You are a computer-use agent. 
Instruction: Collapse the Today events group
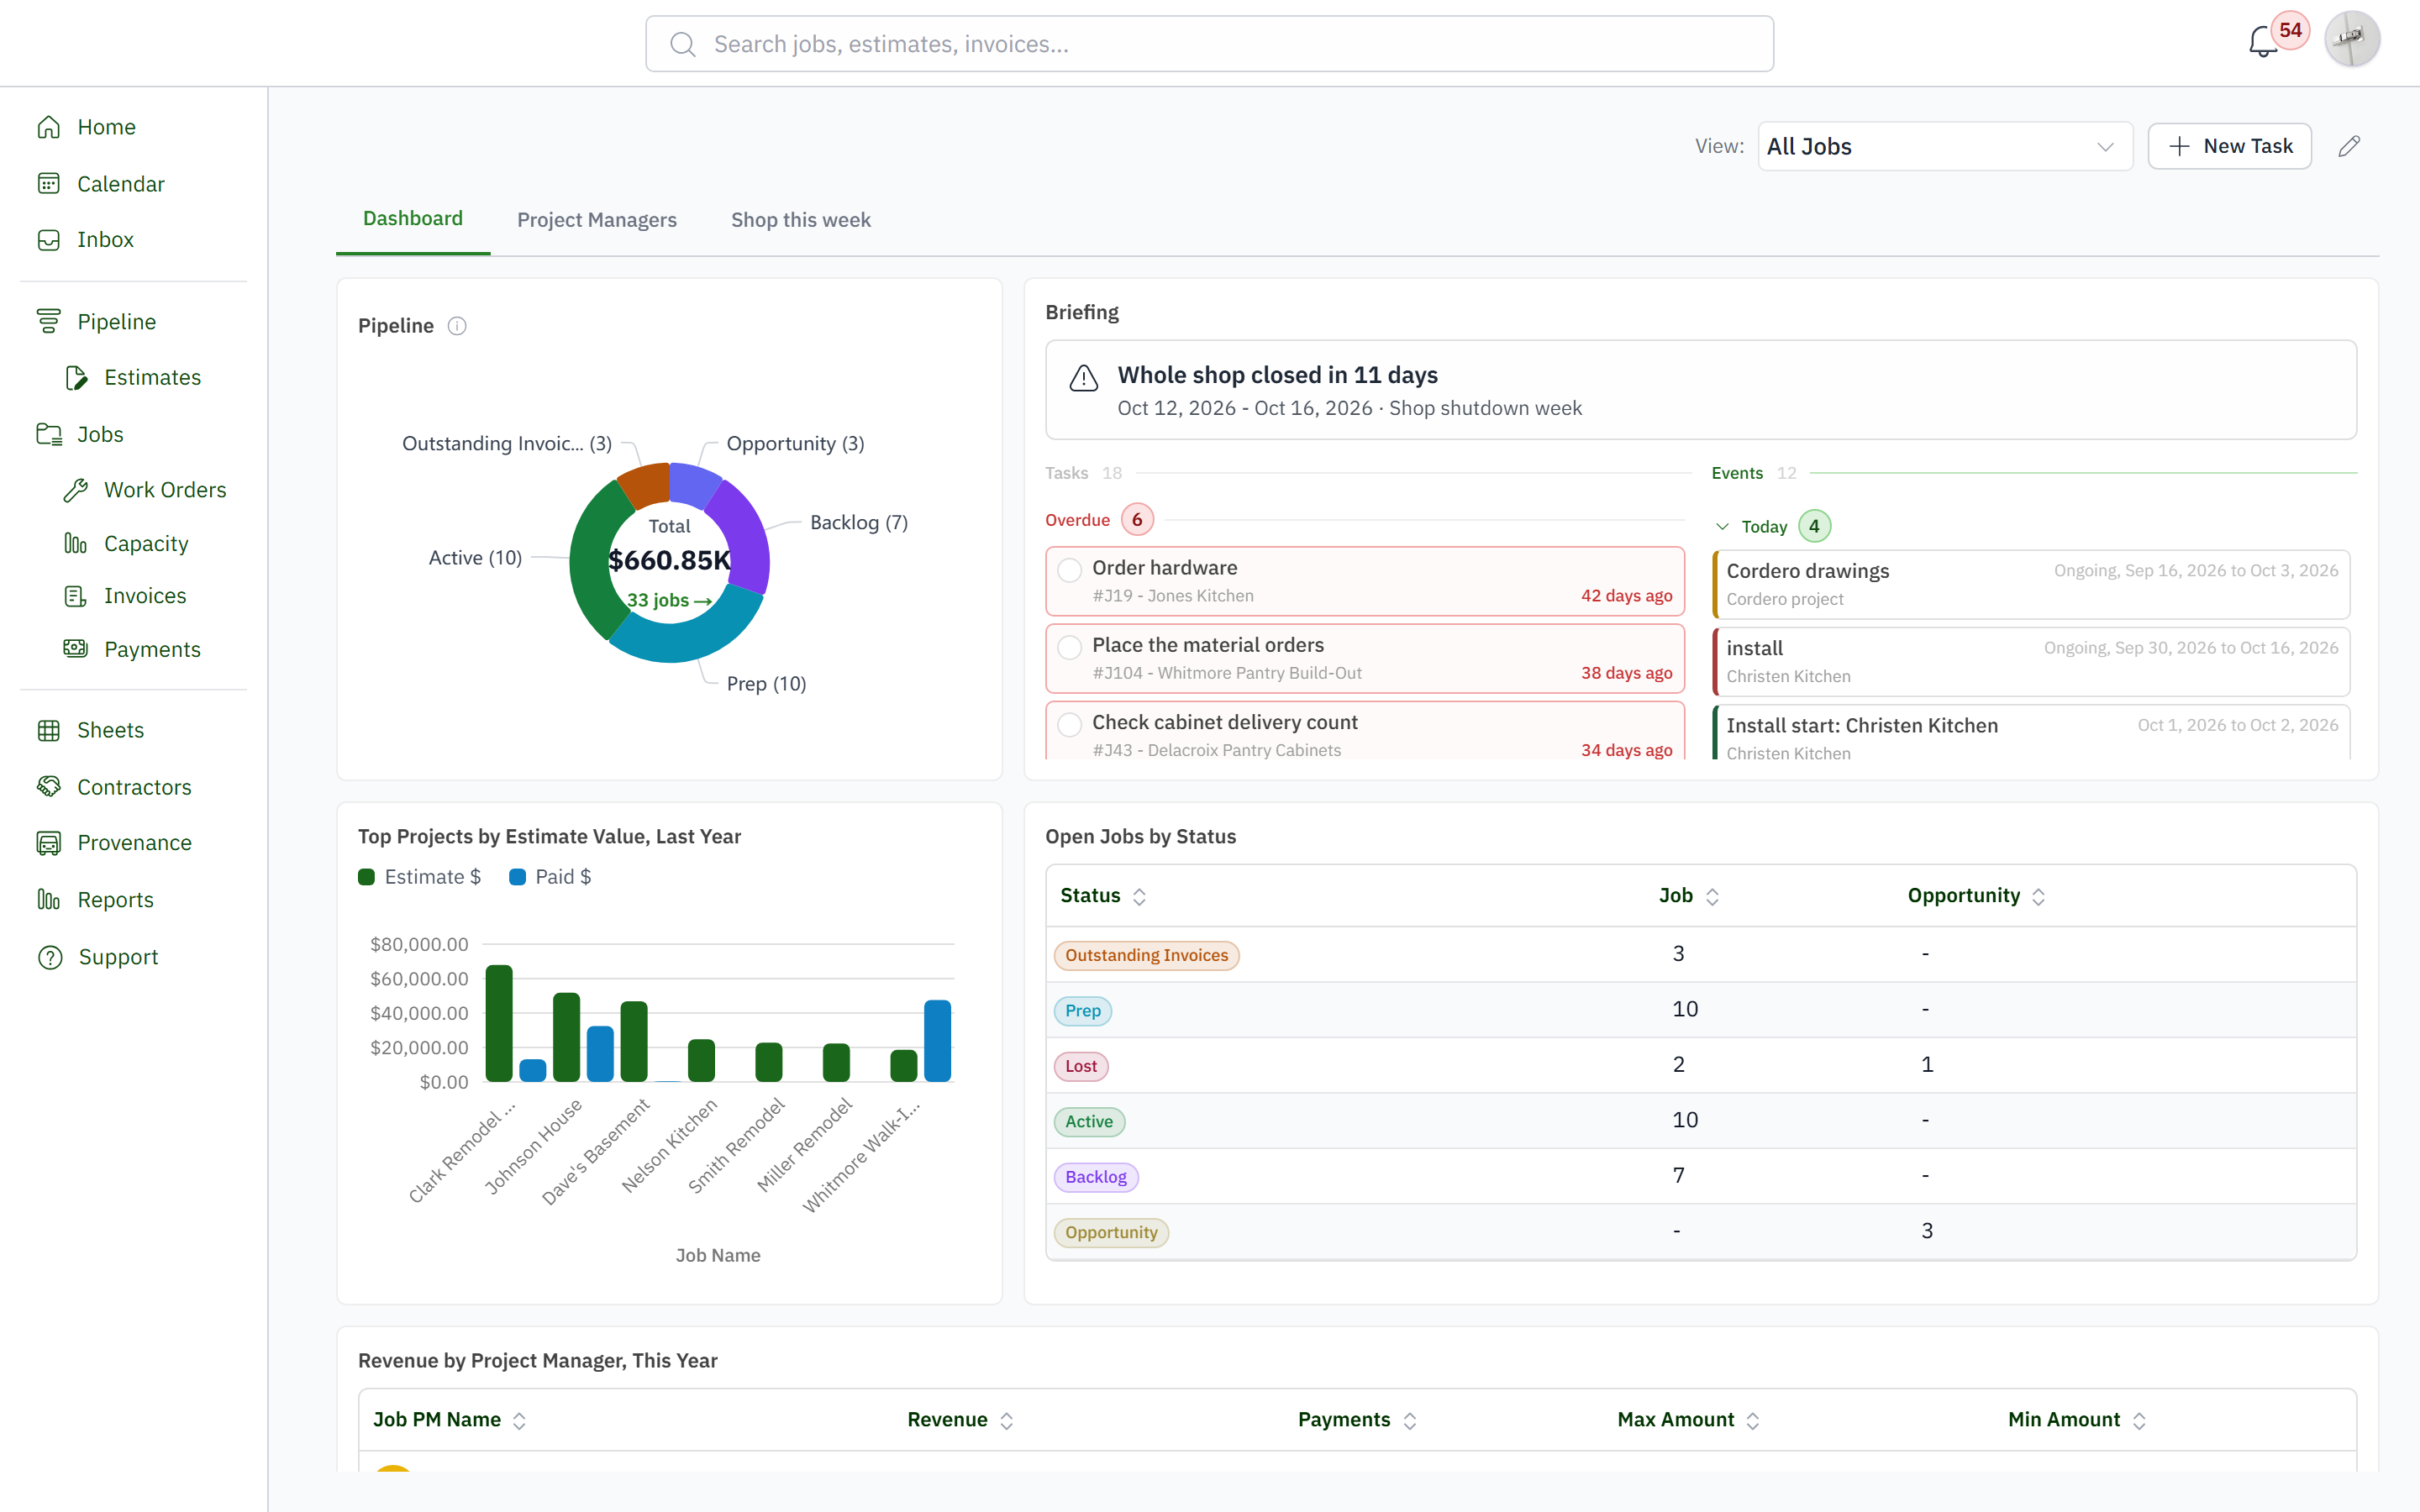[1722, 527]
